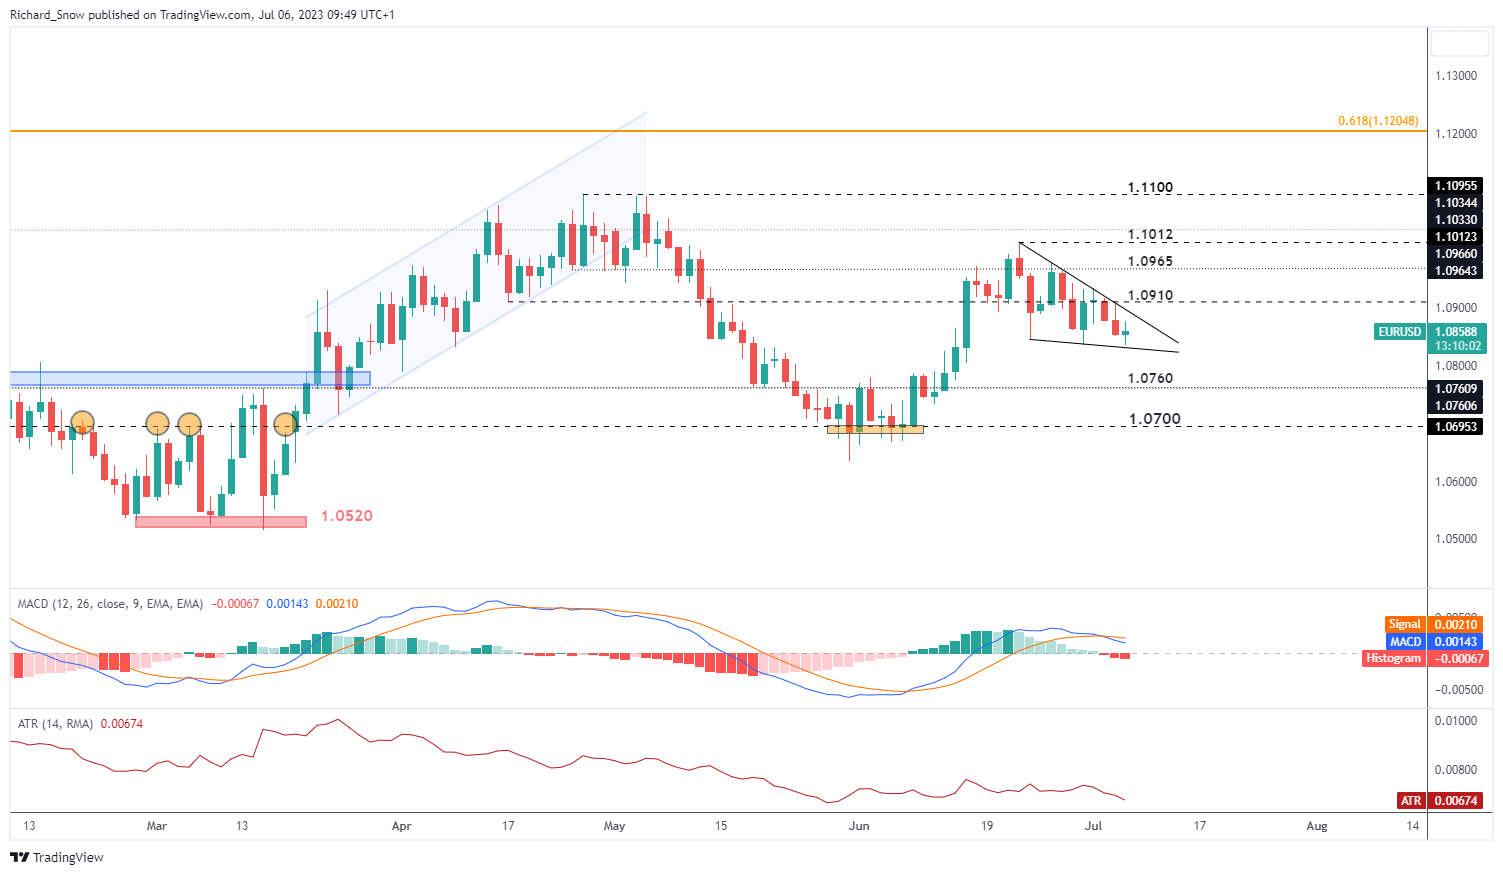Click the 1.1100 level label
The image size is (1503, 875).
pos(1150,187)
